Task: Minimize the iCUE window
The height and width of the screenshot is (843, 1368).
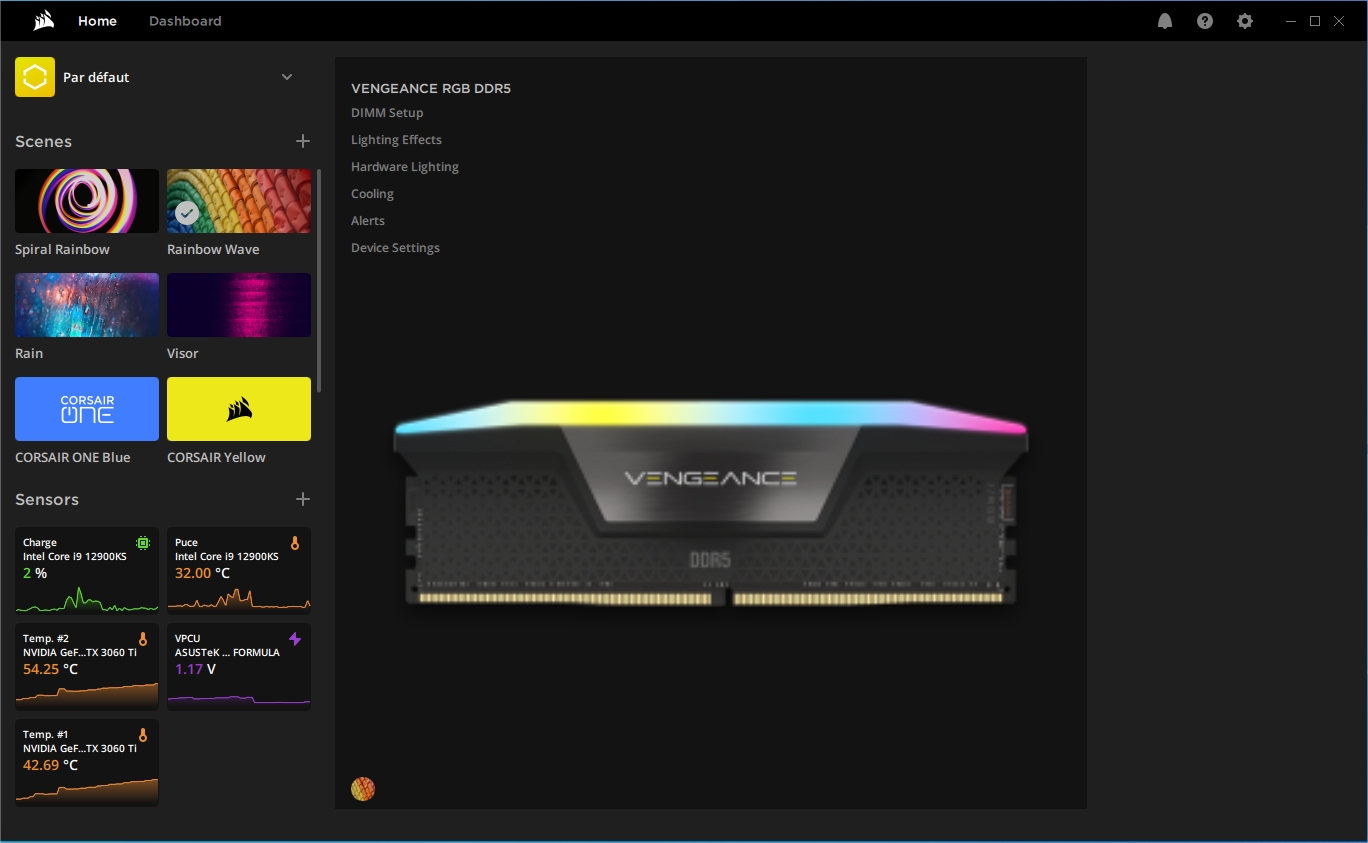Action: 1290,20
